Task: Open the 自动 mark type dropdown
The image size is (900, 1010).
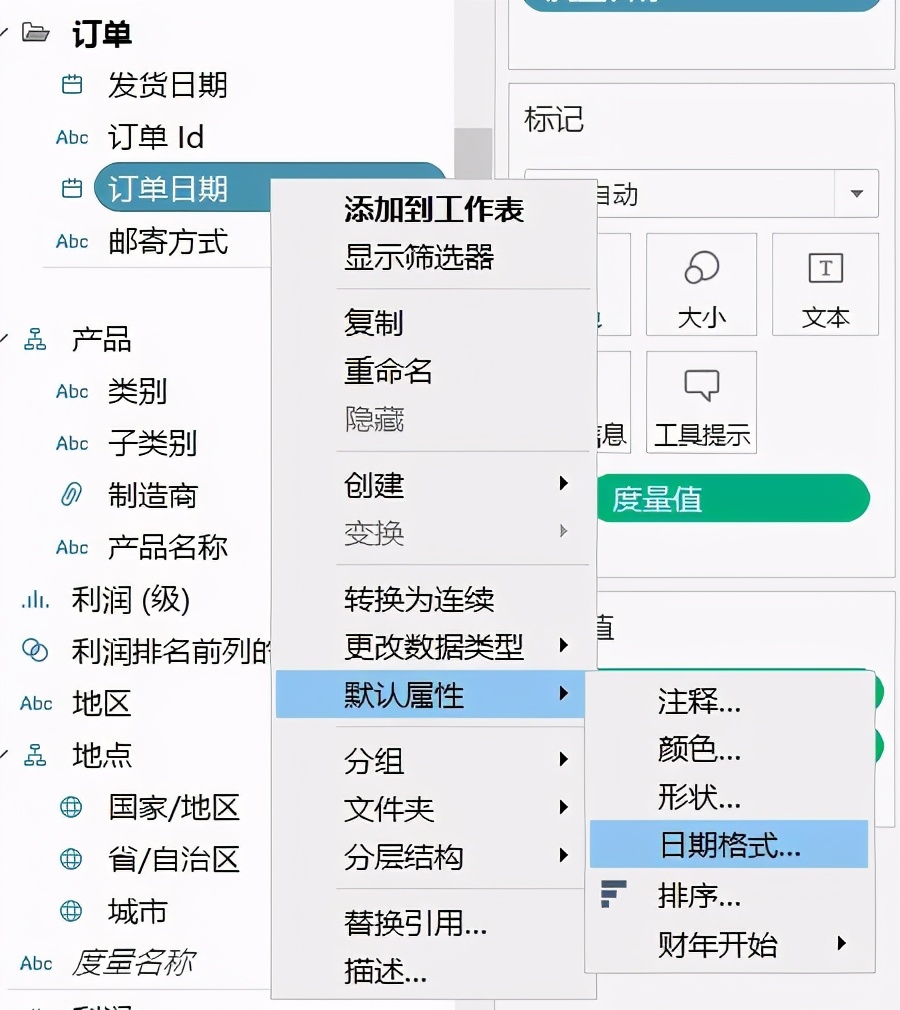Action: point(856,193)
